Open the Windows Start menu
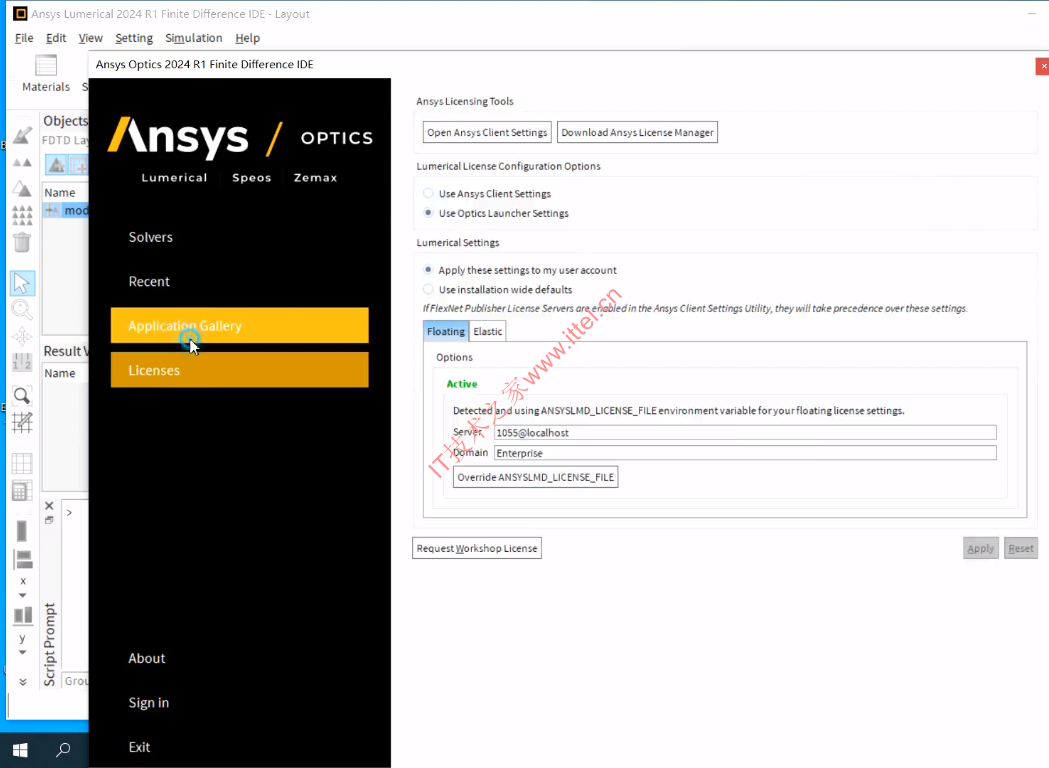Screen dimensions: 1049x768 (20, 750)
